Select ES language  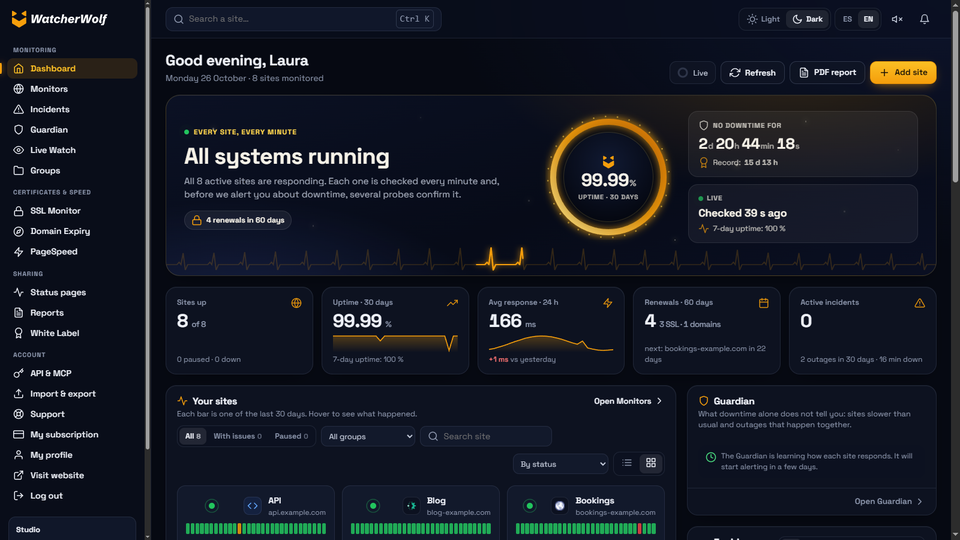coord(847,19)
